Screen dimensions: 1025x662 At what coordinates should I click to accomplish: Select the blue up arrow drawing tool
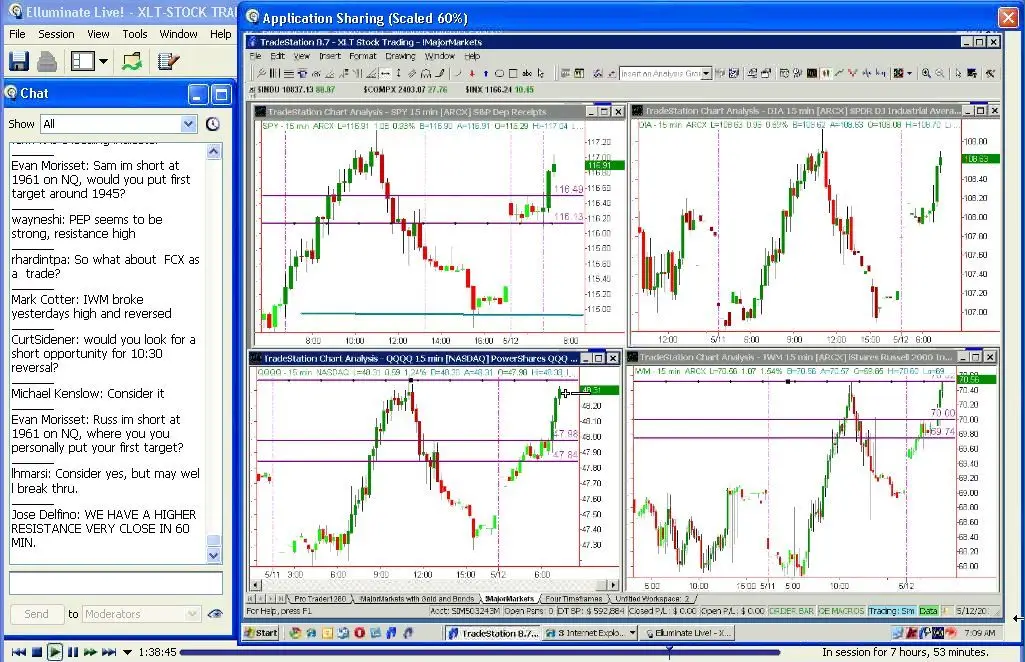pos(485,74)
